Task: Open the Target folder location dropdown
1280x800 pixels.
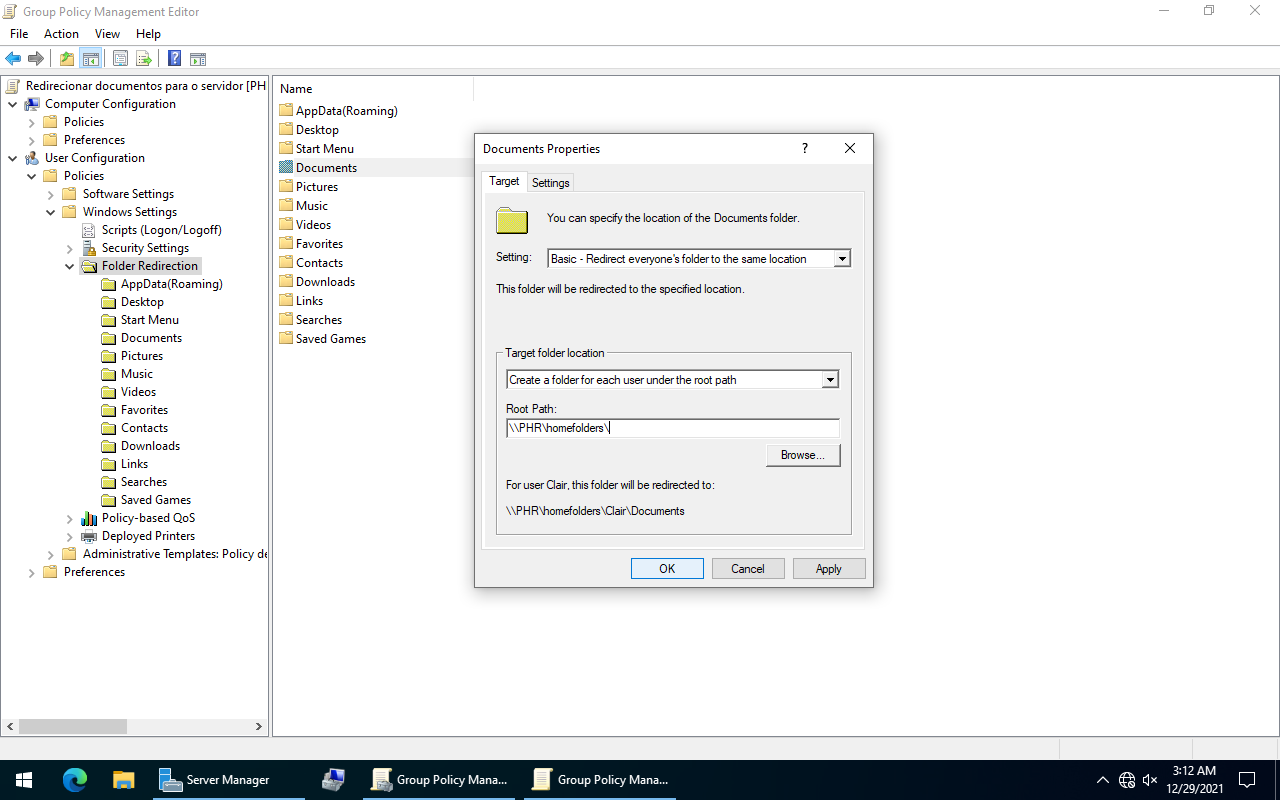Action: click(829, 380)
